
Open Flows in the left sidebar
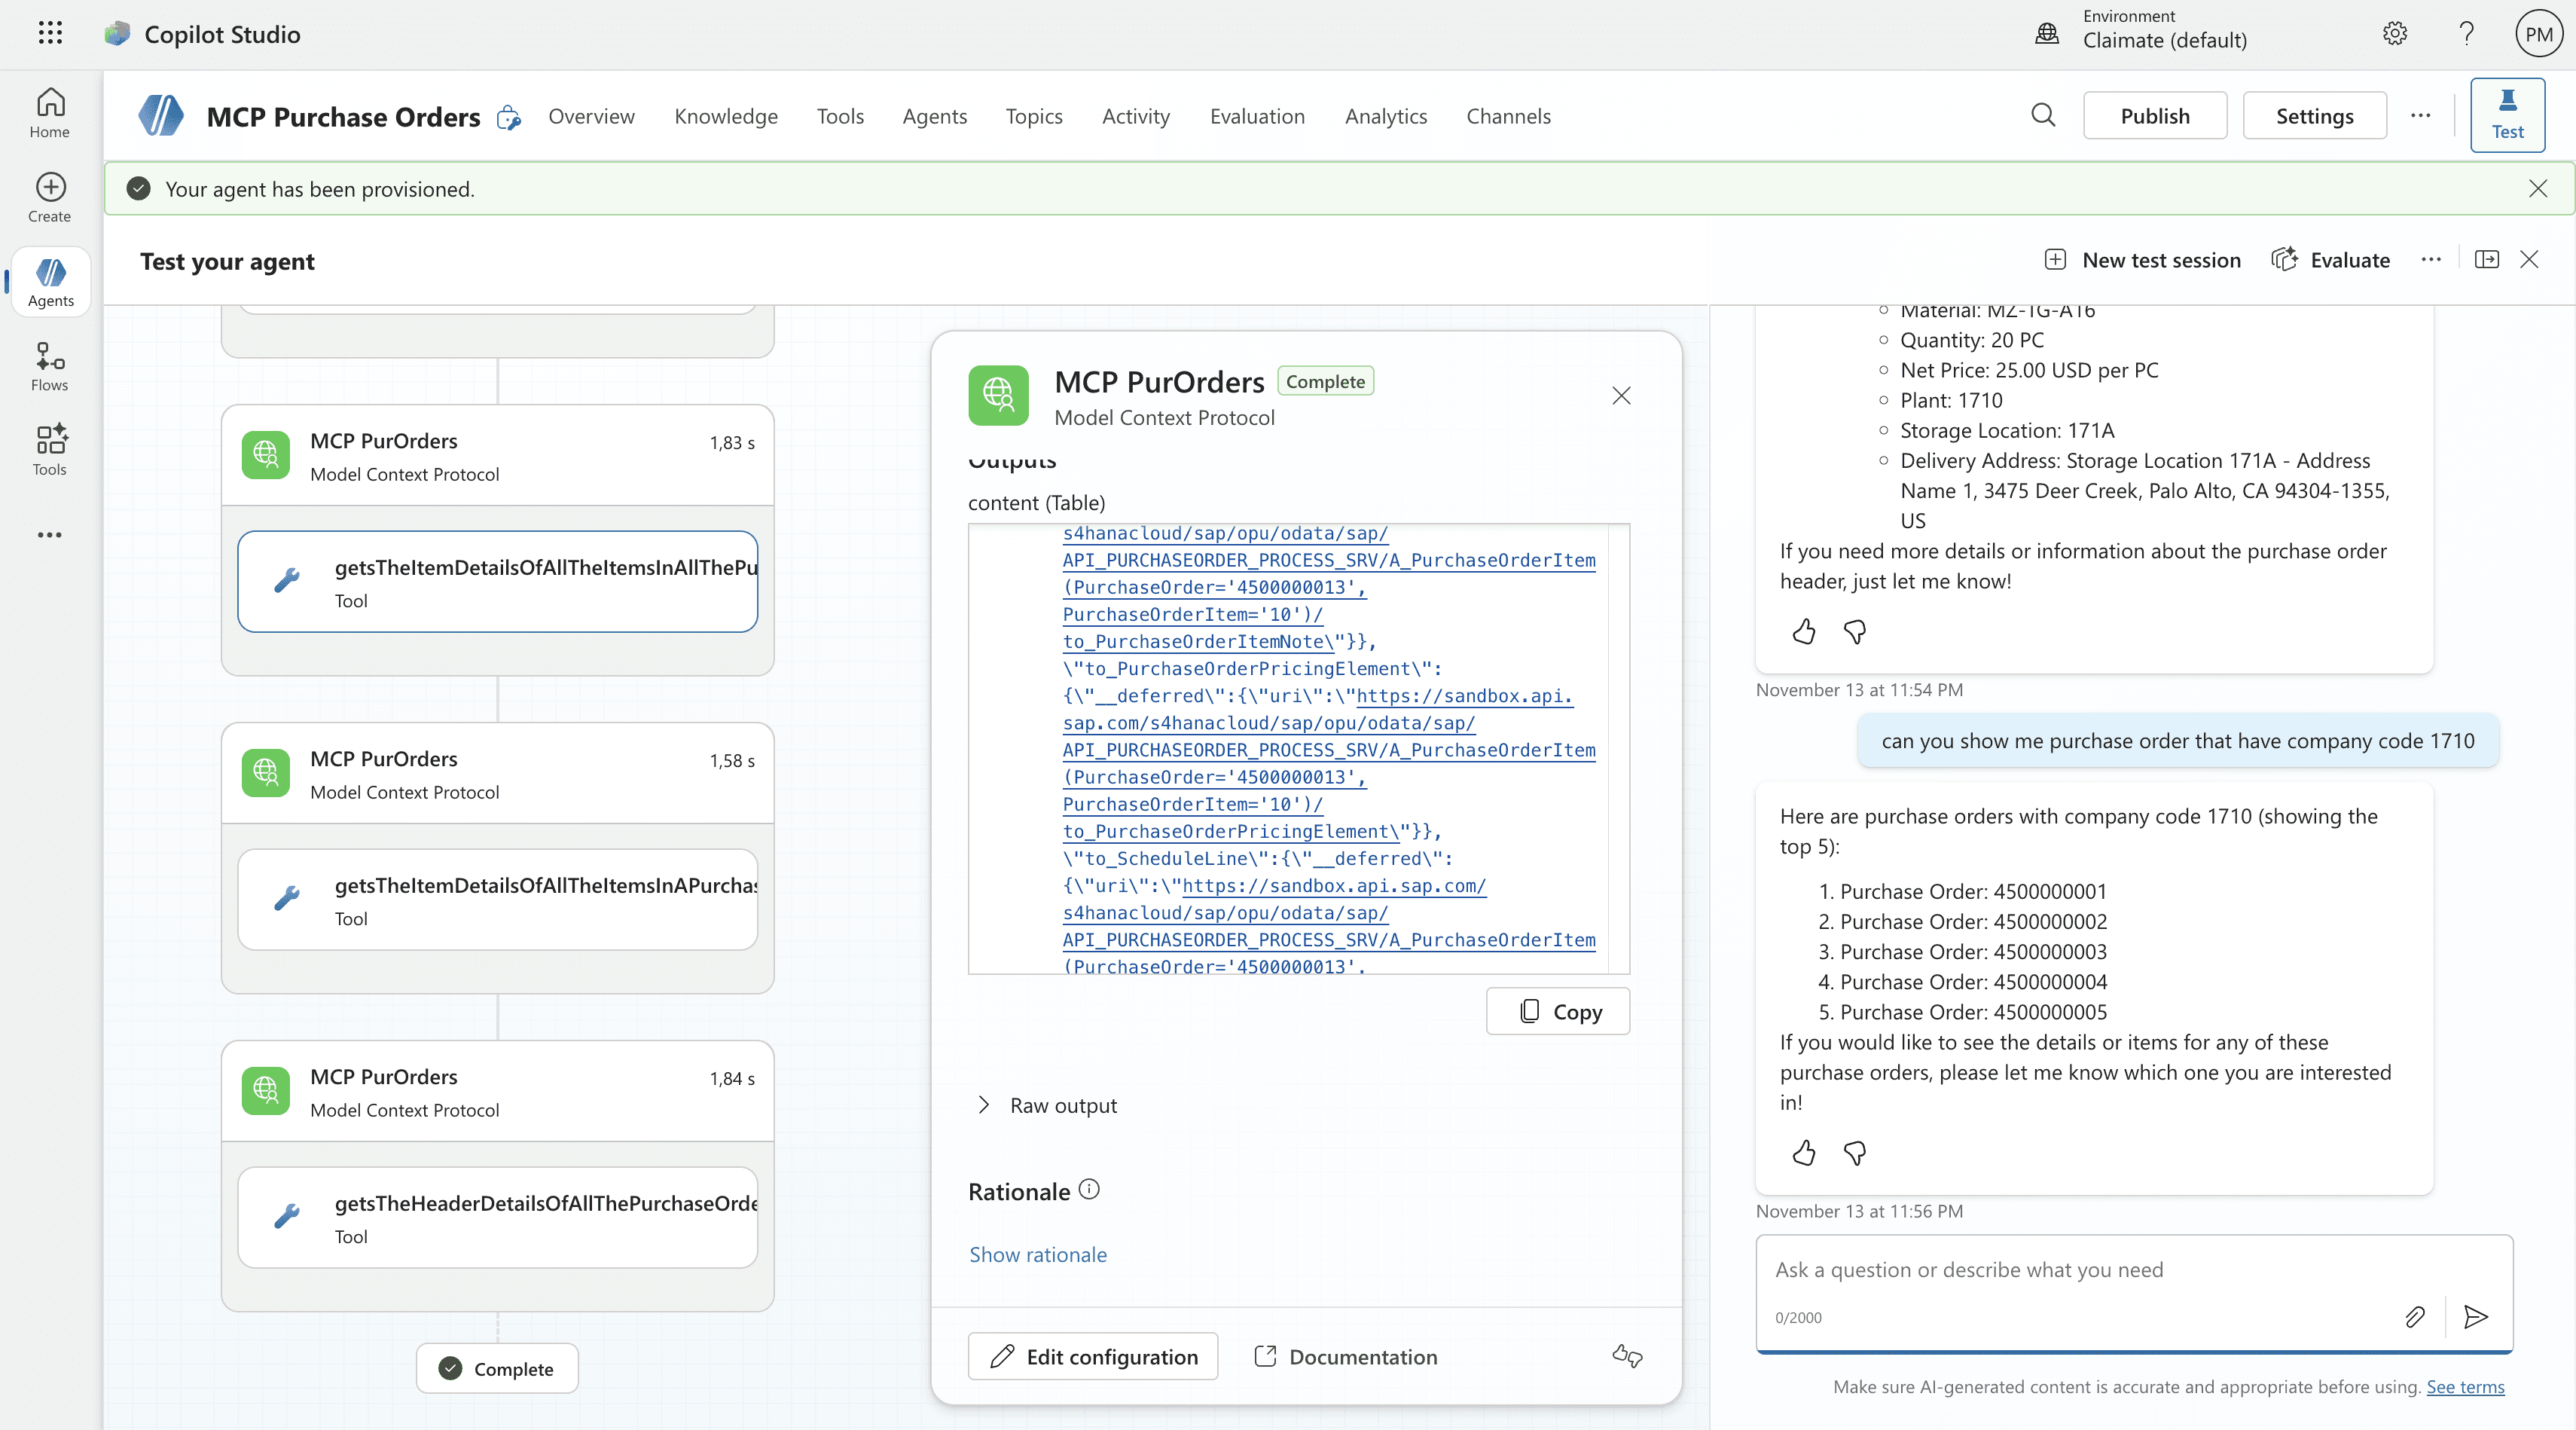click(50, 366)
